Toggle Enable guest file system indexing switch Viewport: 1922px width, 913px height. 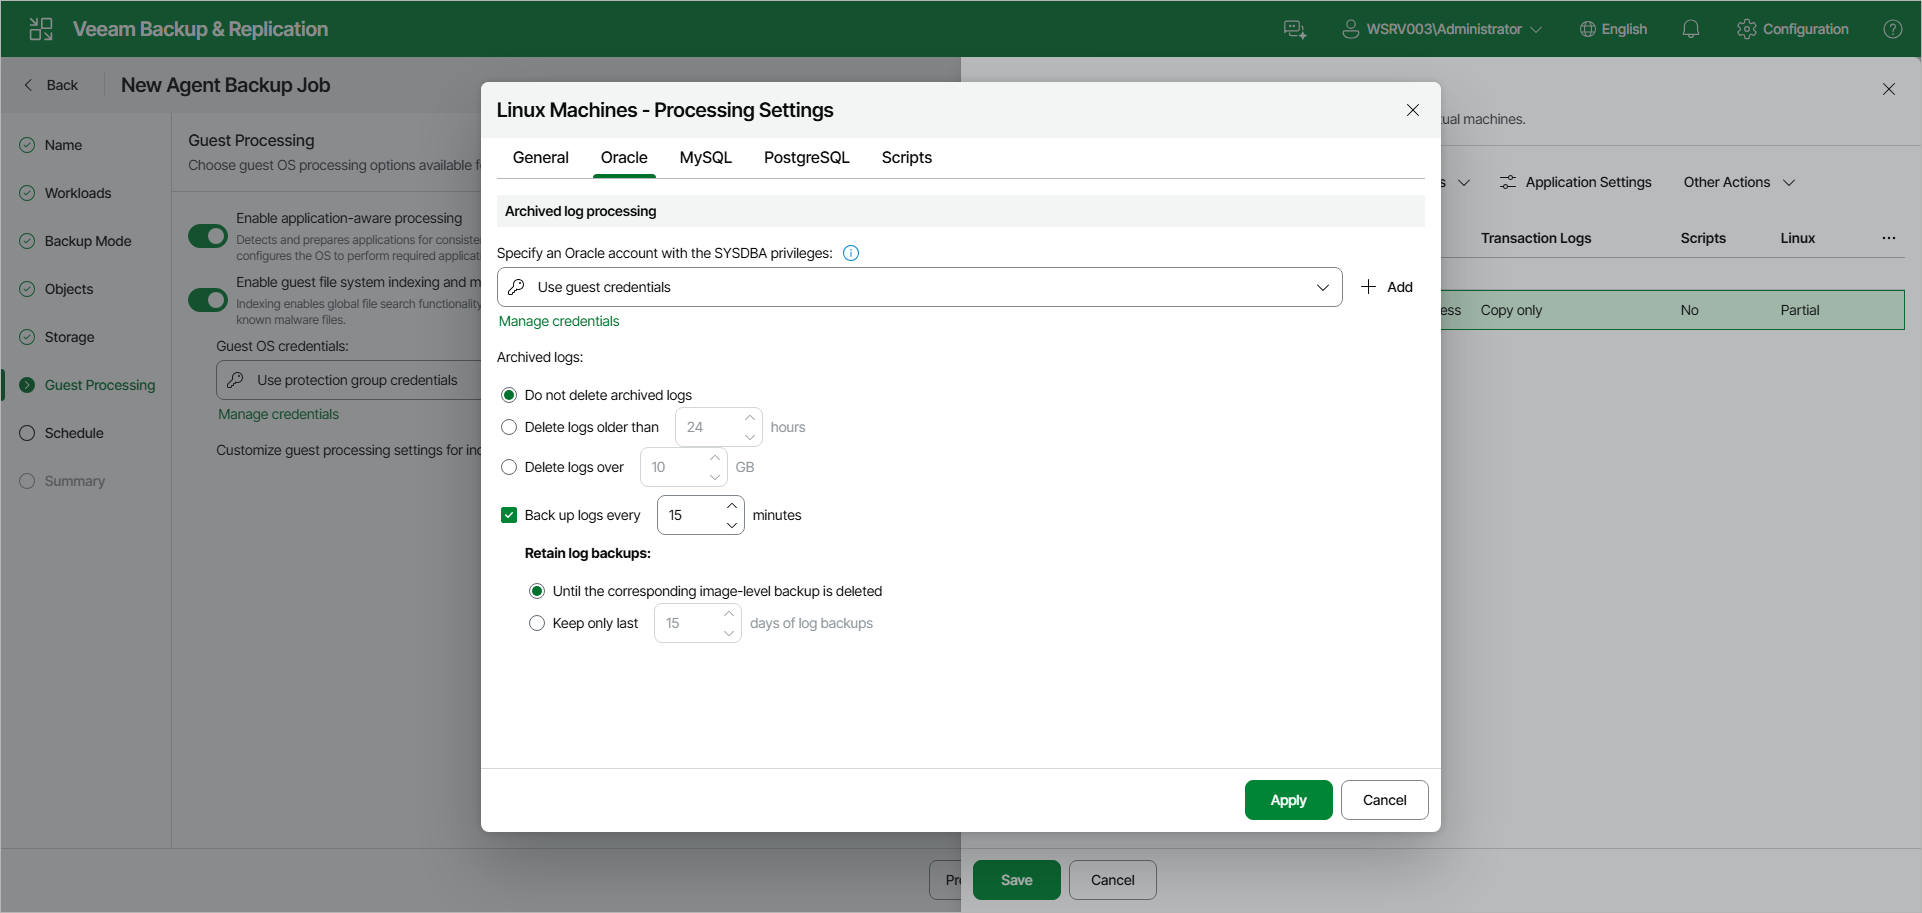click(x=208, y=300)
